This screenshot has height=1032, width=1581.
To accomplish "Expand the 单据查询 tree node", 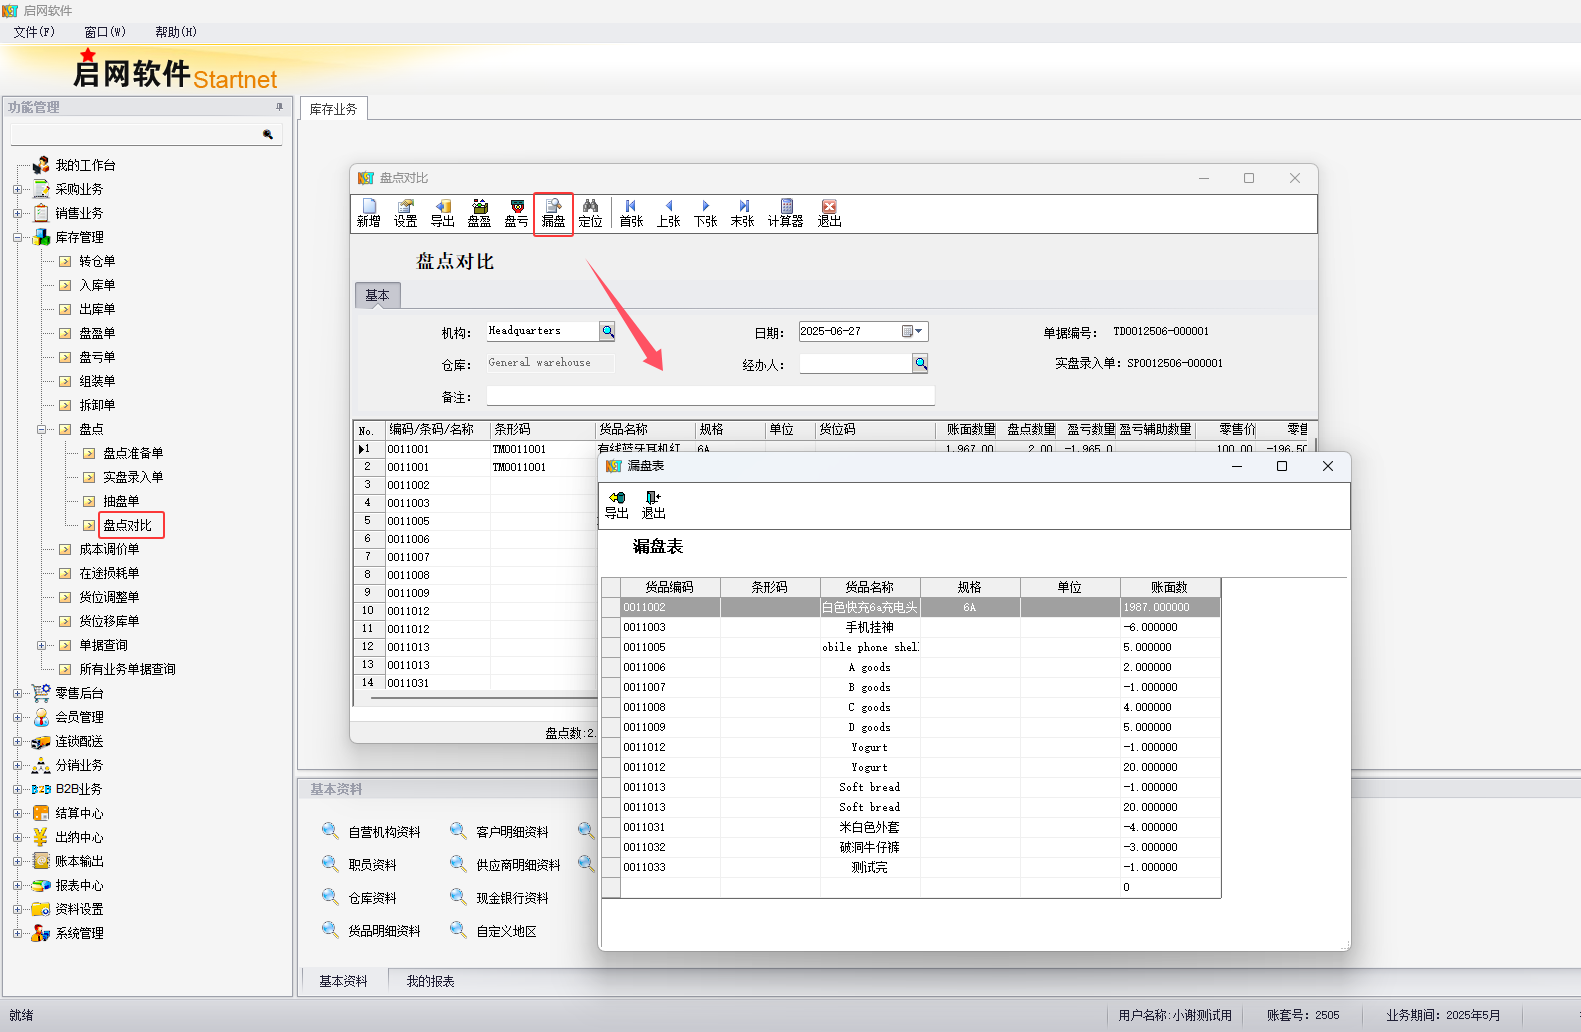I will pyautogui.click(x=41, y=645).
